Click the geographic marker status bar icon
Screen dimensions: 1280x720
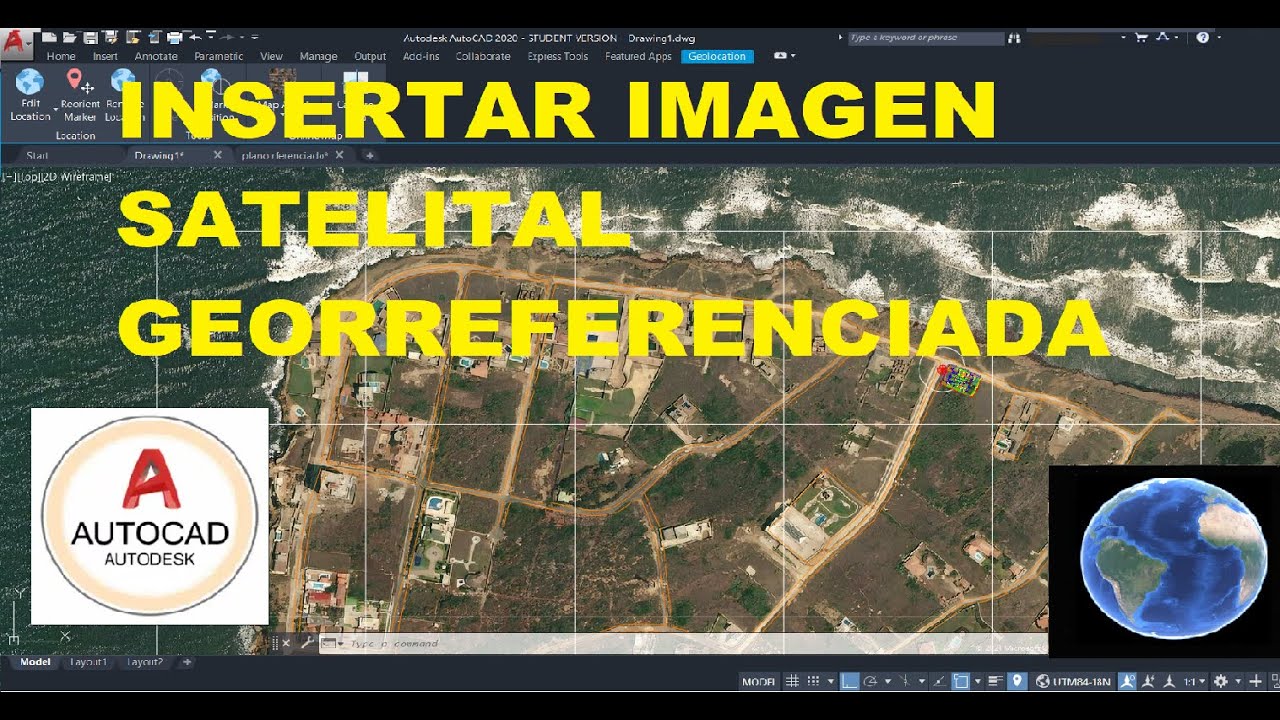(1016, 681)
